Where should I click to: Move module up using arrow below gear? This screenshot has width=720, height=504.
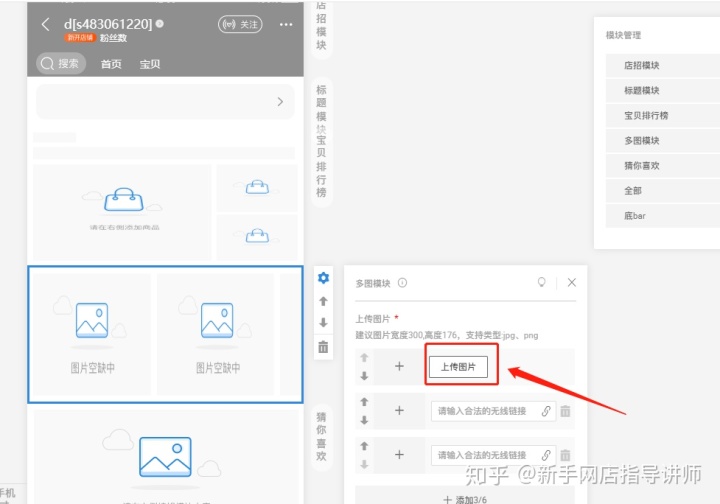click(323, 301)
